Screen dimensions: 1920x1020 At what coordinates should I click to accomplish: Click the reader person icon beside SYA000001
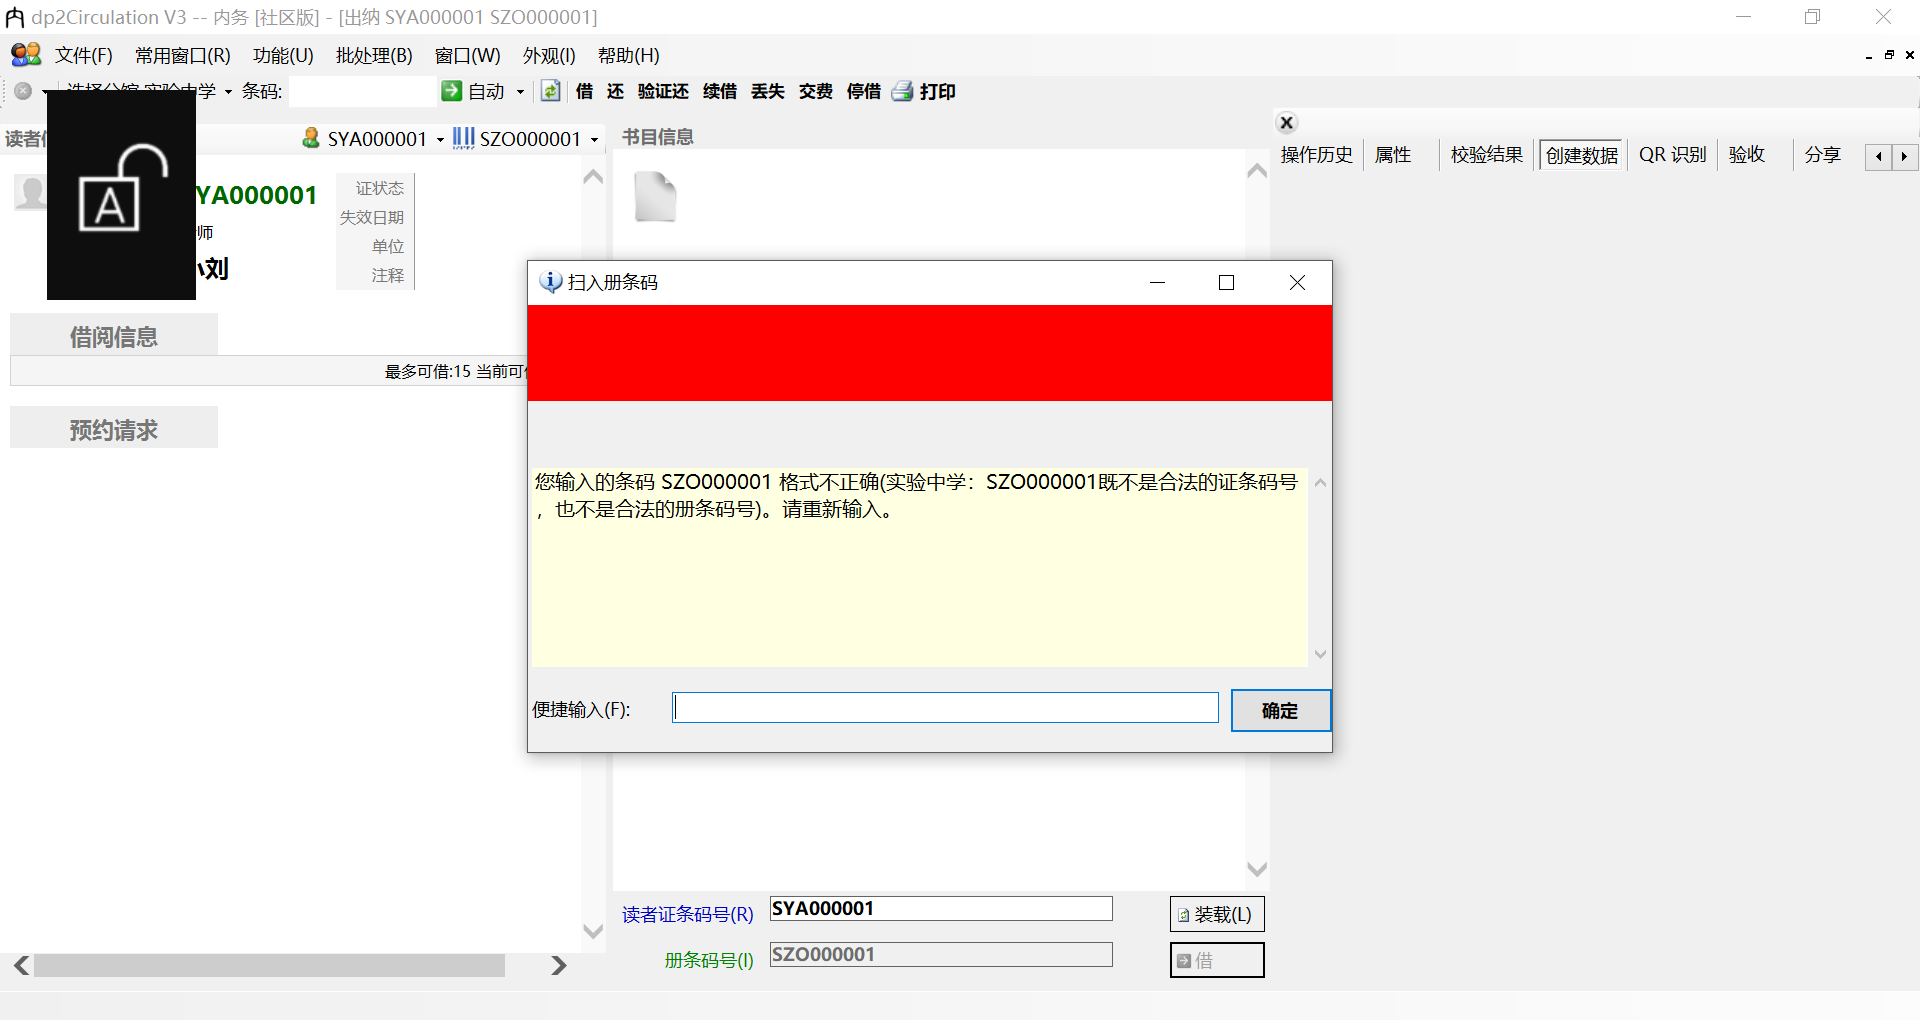click(x=310, y=138)
